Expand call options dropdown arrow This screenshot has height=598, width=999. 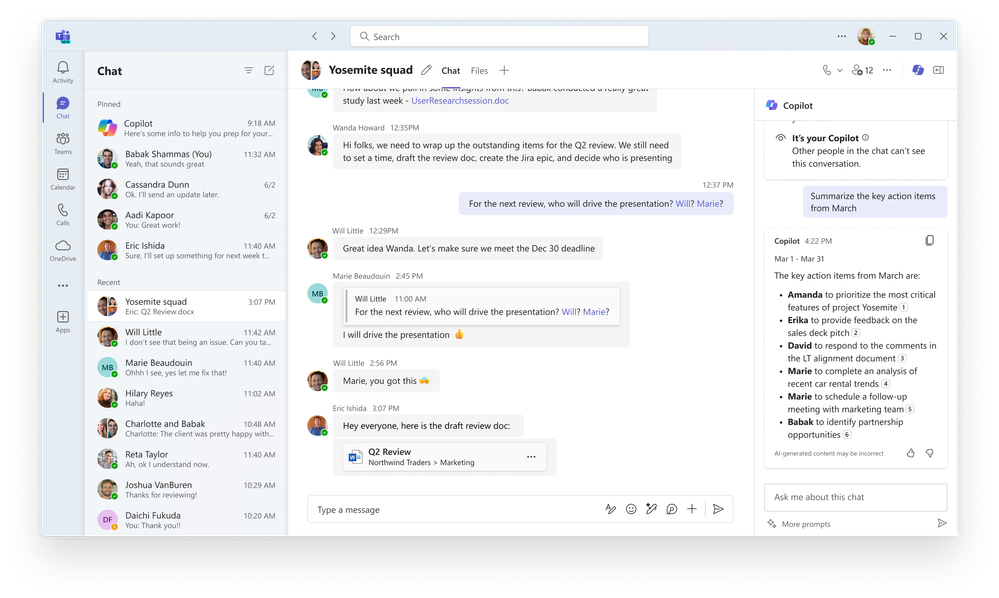click(x=840, y=71)
